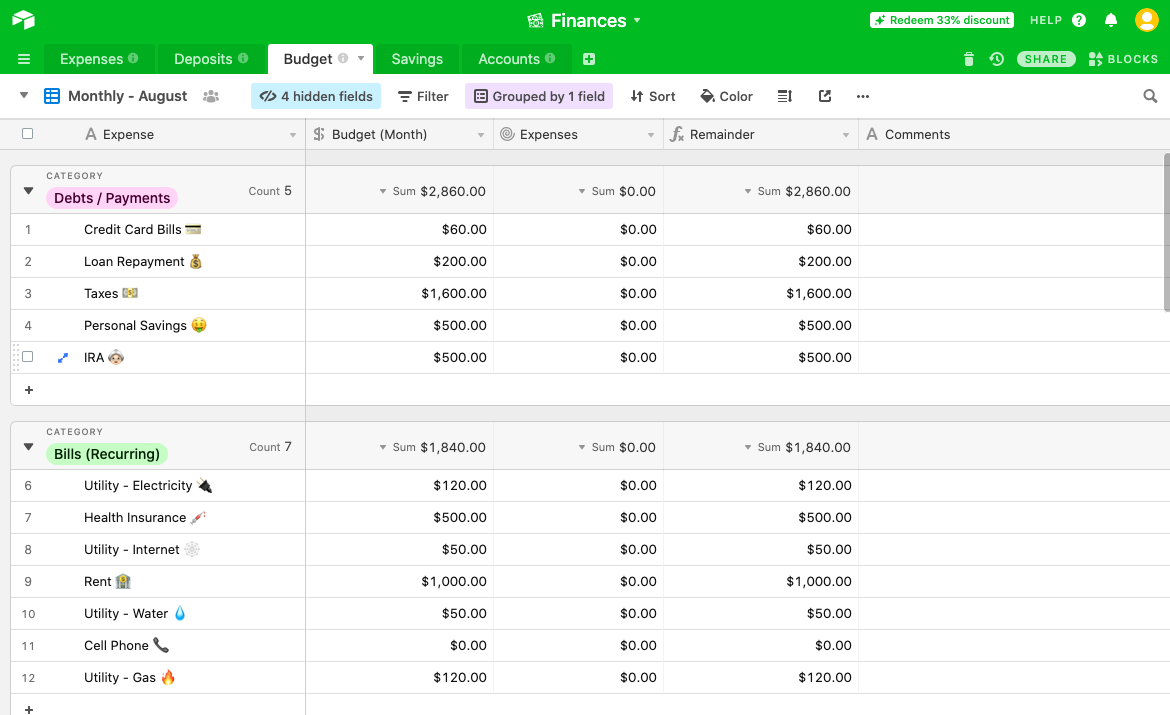Collapse the Debts / Payments group
The width and height of the screenshot is (1170, 715).
coord(28,190)
